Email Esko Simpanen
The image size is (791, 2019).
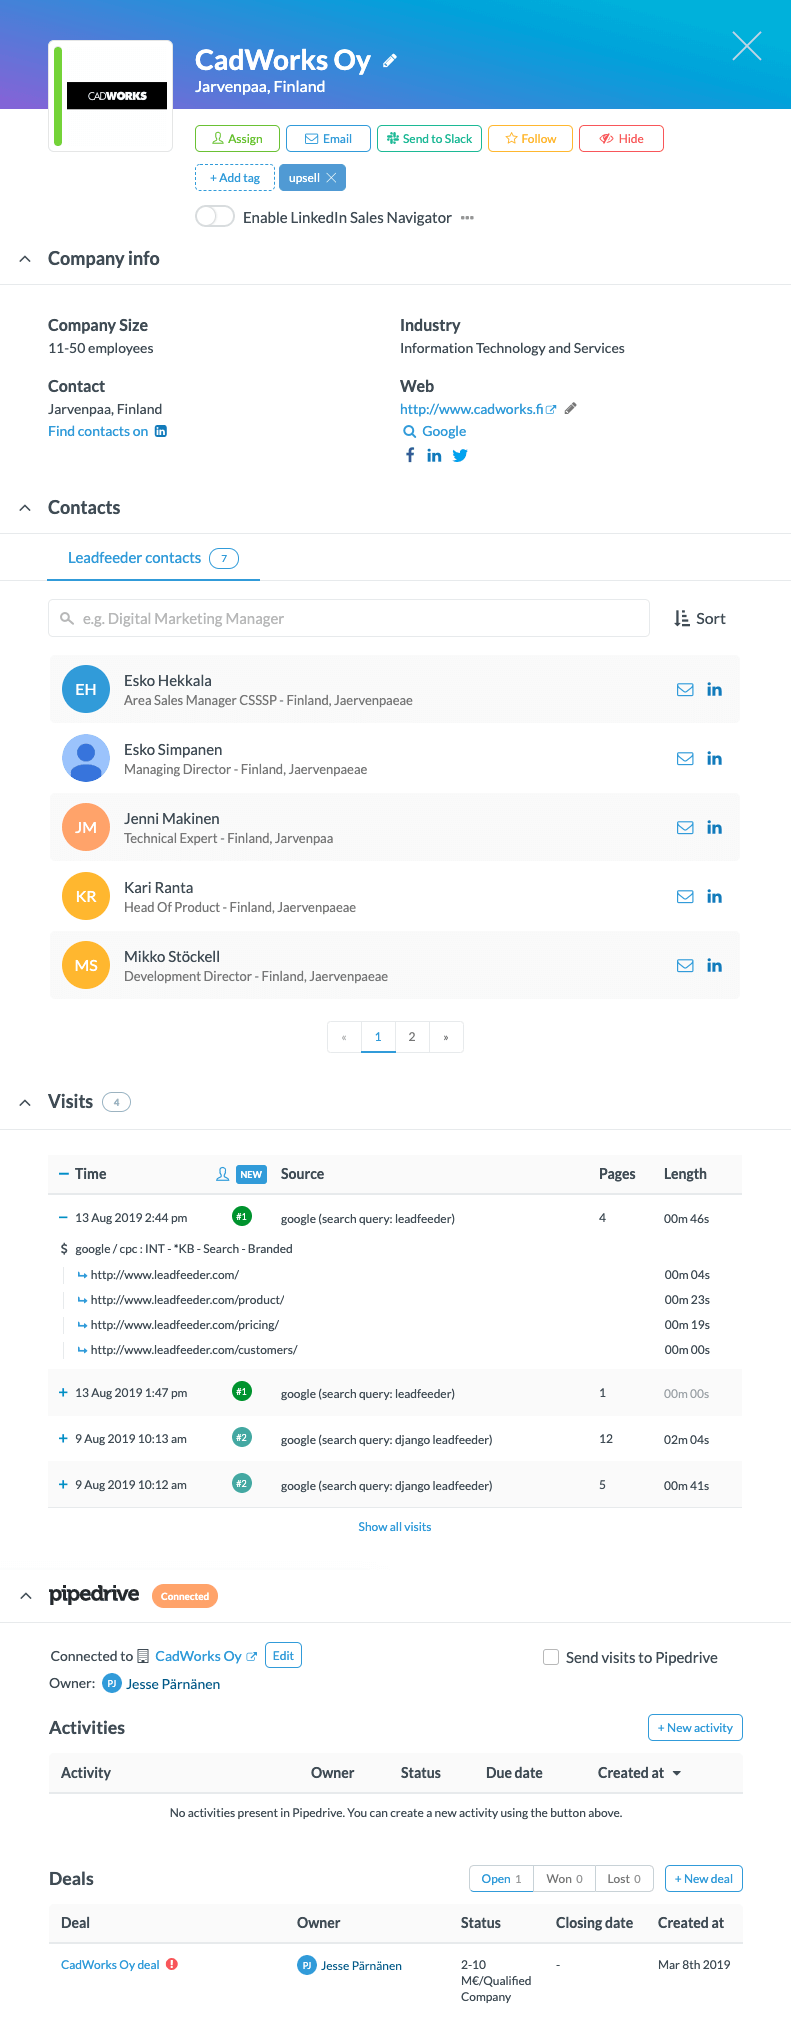(685, 758)
